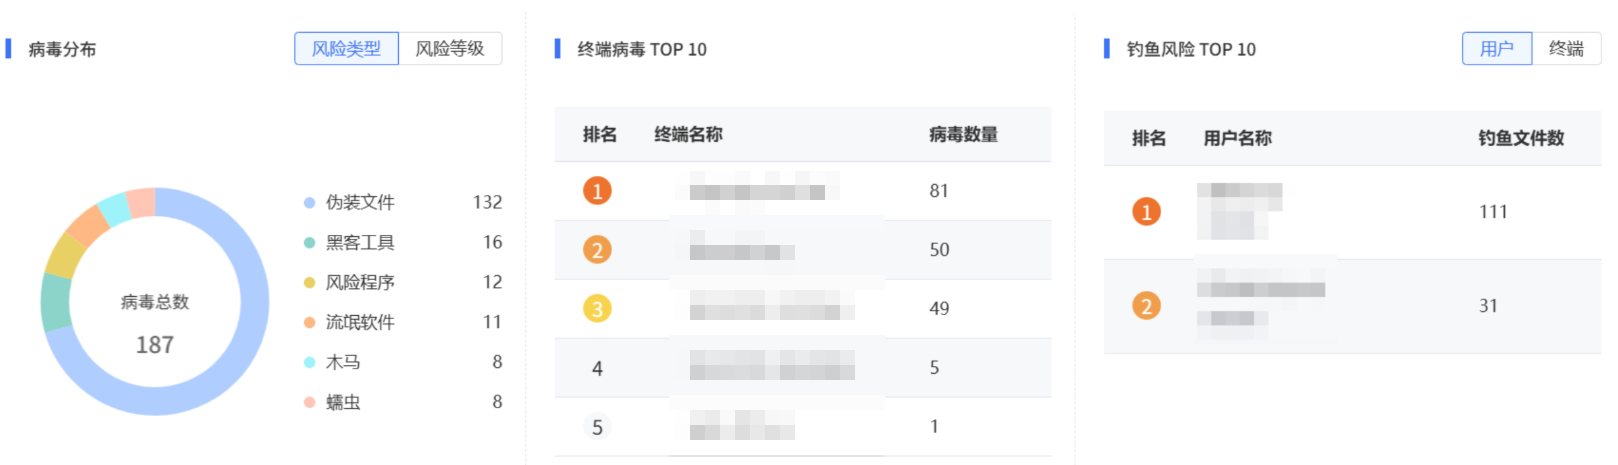Click rank 2 badge in terminal virus list

pos(597,249)
